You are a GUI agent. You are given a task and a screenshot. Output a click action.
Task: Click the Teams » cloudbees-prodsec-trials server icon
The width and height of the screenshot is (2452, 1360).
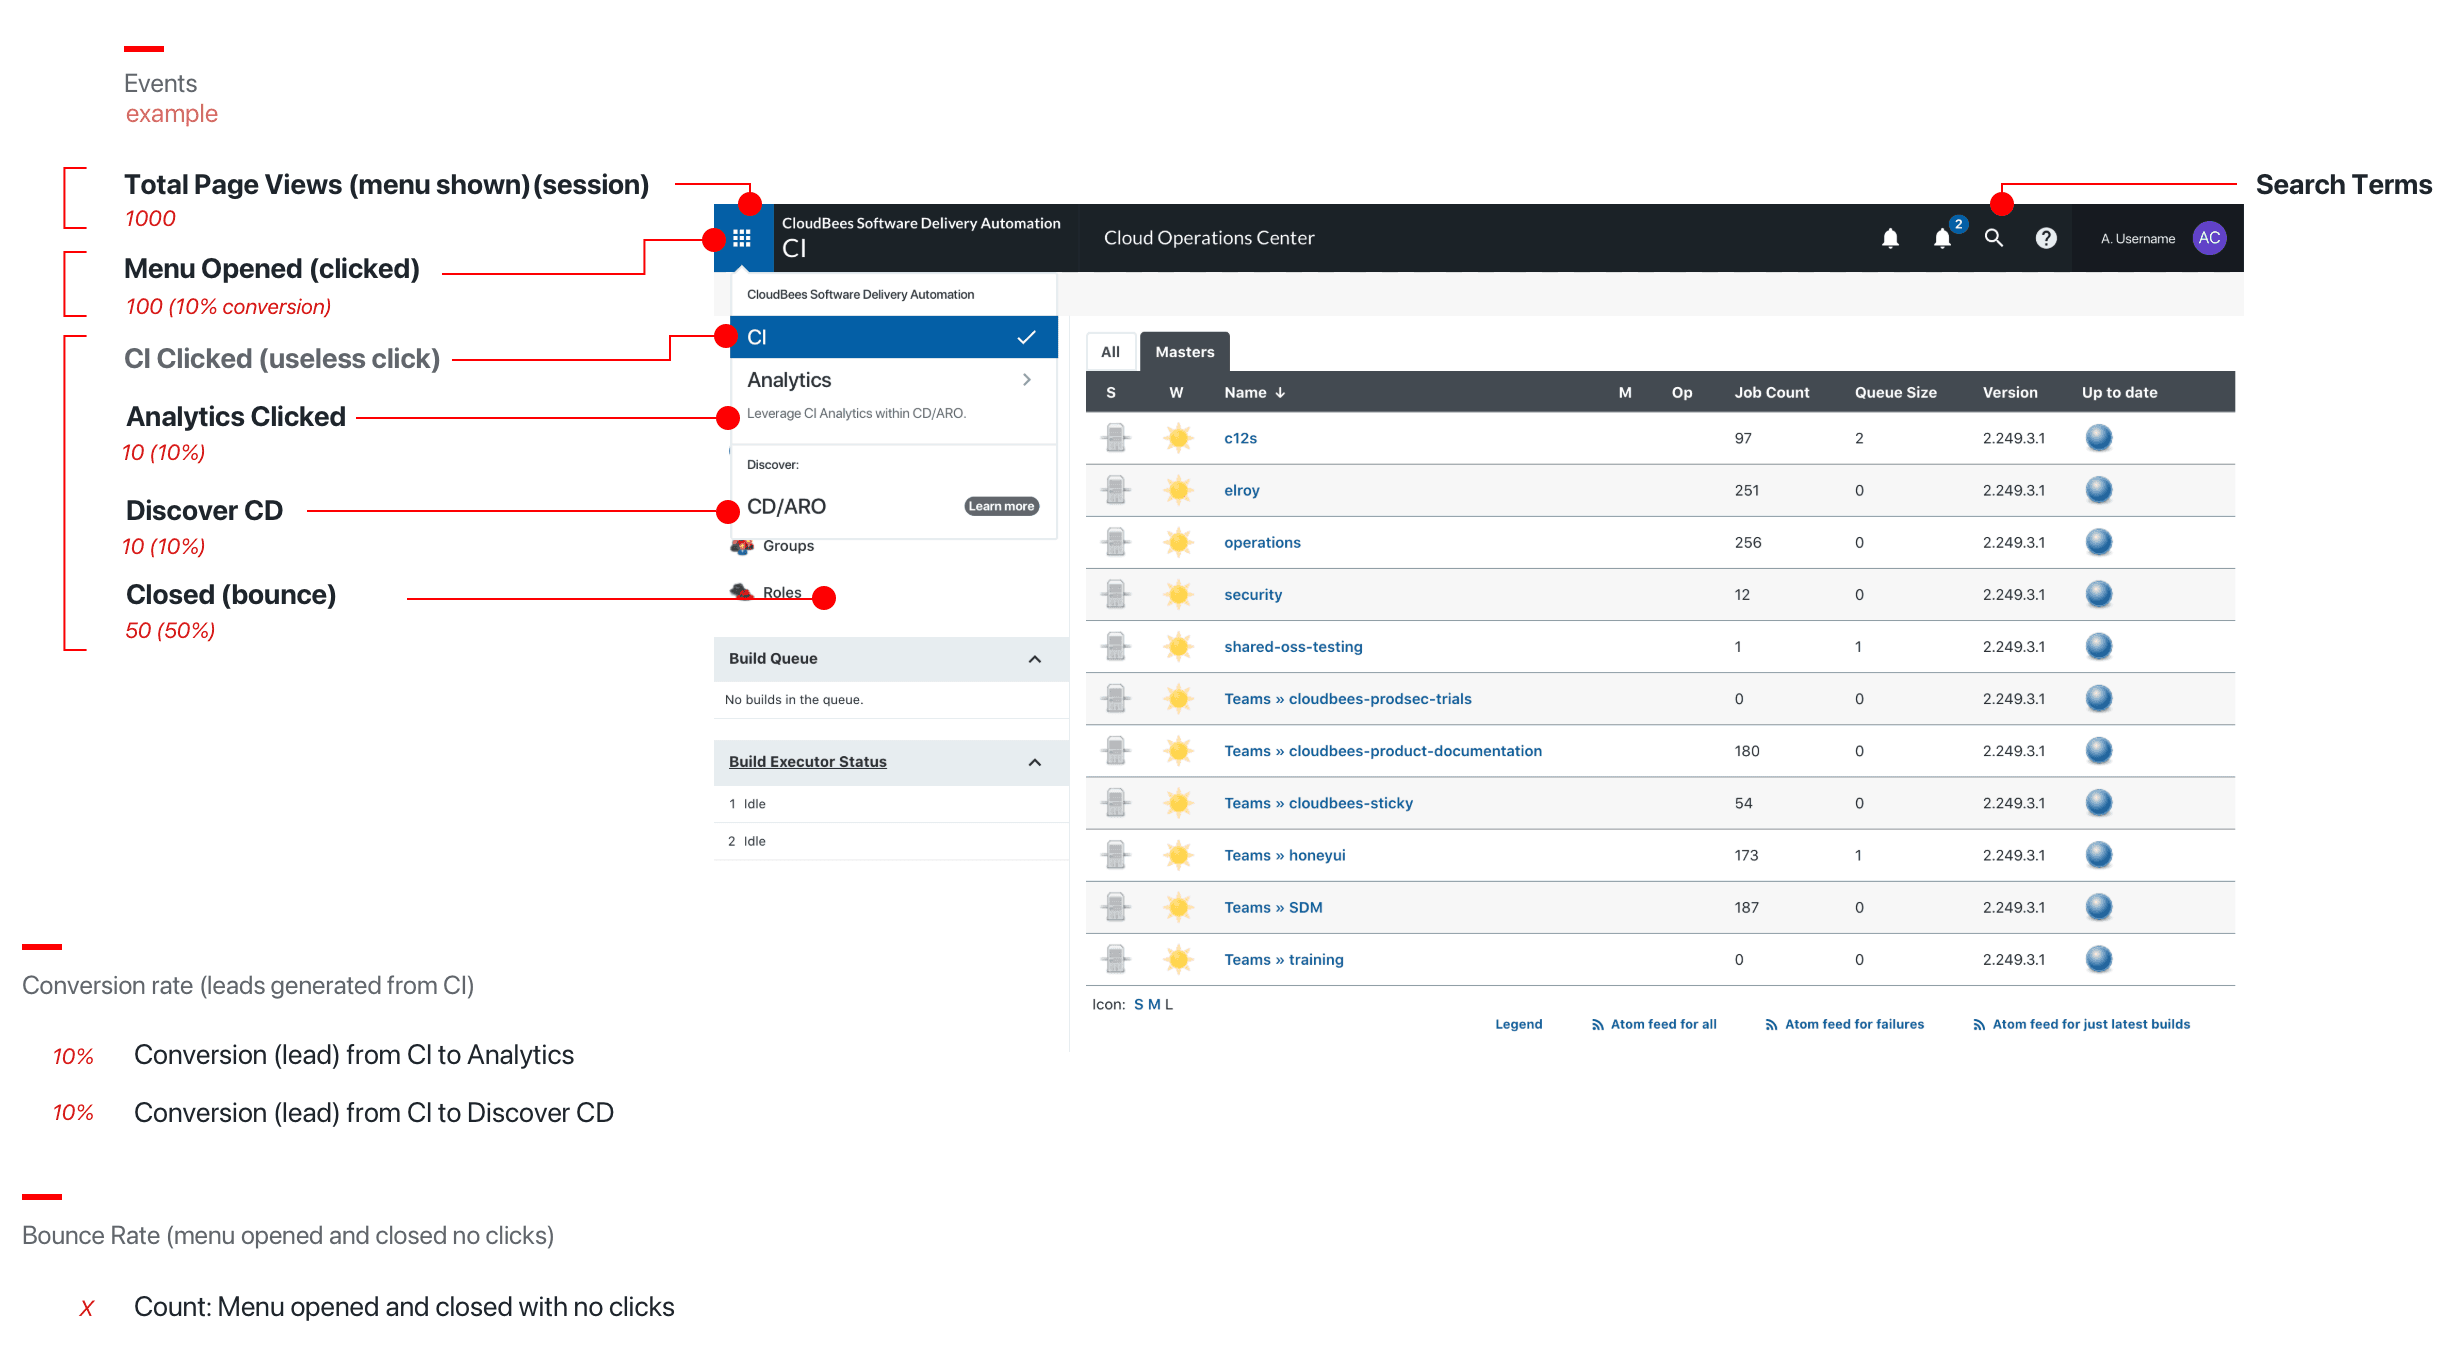point(1116,698)
